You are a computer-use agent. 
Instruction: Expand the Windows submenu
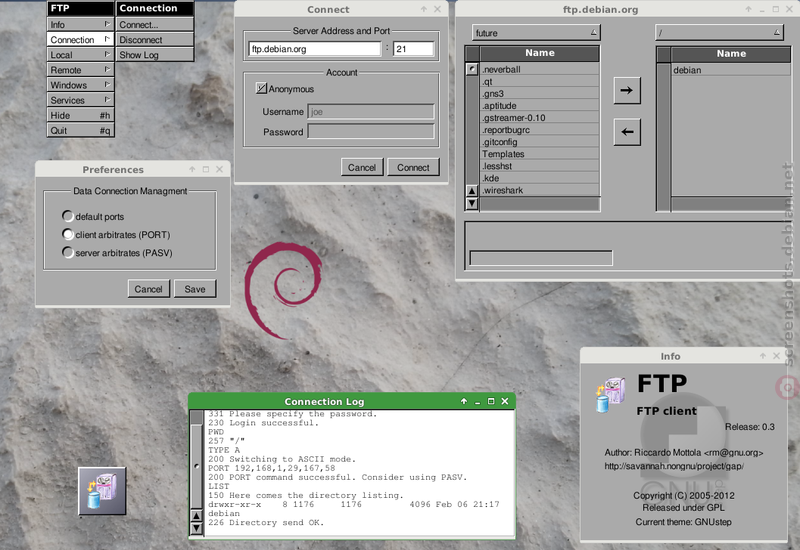click(81, 85)
